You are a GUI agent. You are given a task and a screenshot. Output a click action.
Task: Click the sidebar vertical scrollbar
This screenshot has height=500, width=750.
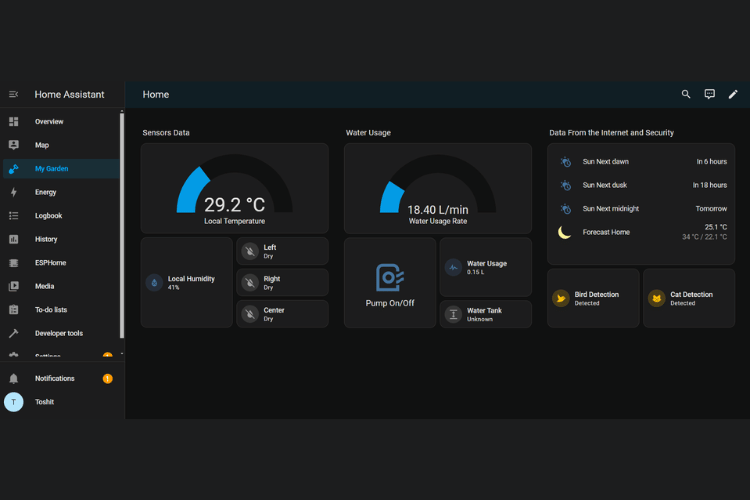click(x=121, y=225)
